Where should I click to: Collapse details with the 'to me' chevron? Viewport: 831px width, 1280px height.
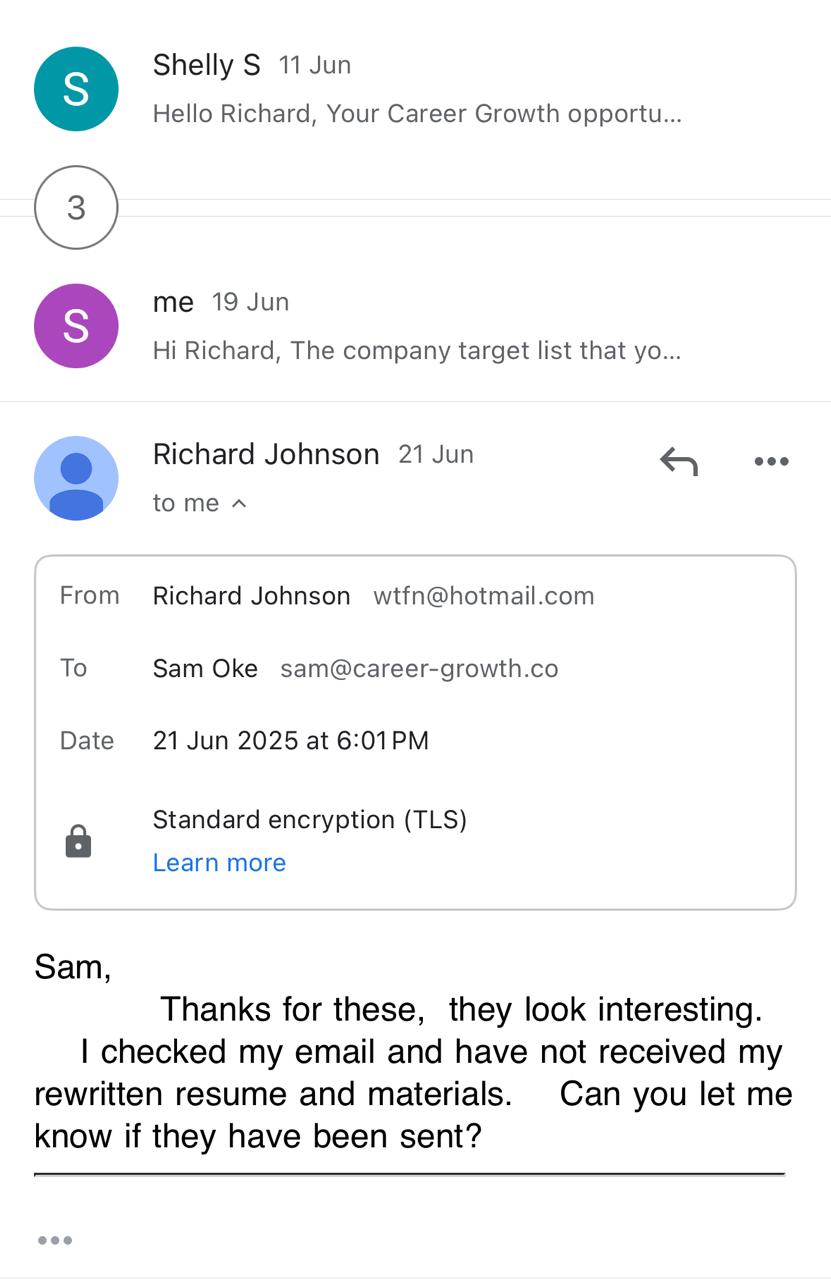click(x=238, y=503)
